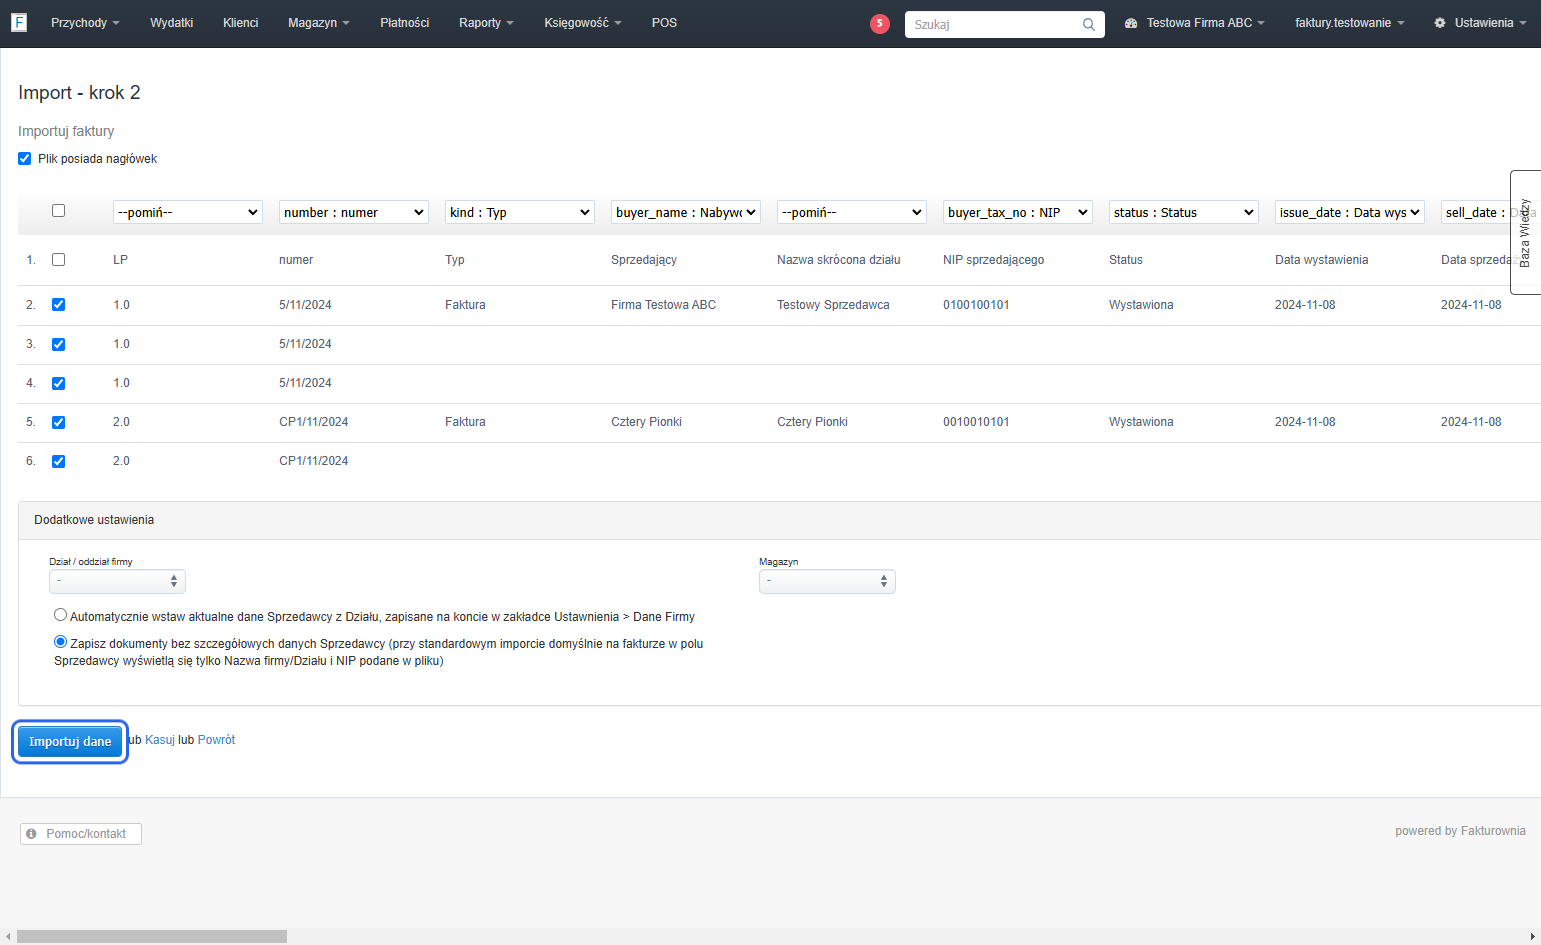Click the search magnifier icon
The width and height of the screenshot is (1541, 945).
point(1089,24)
